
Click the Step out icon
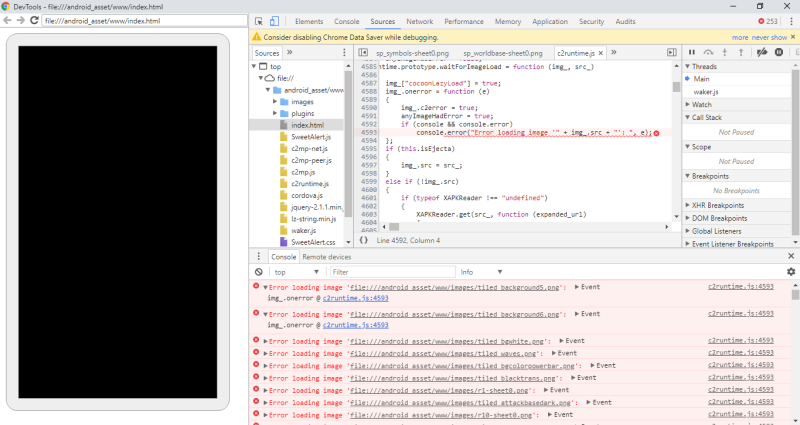tap(741, 52)
